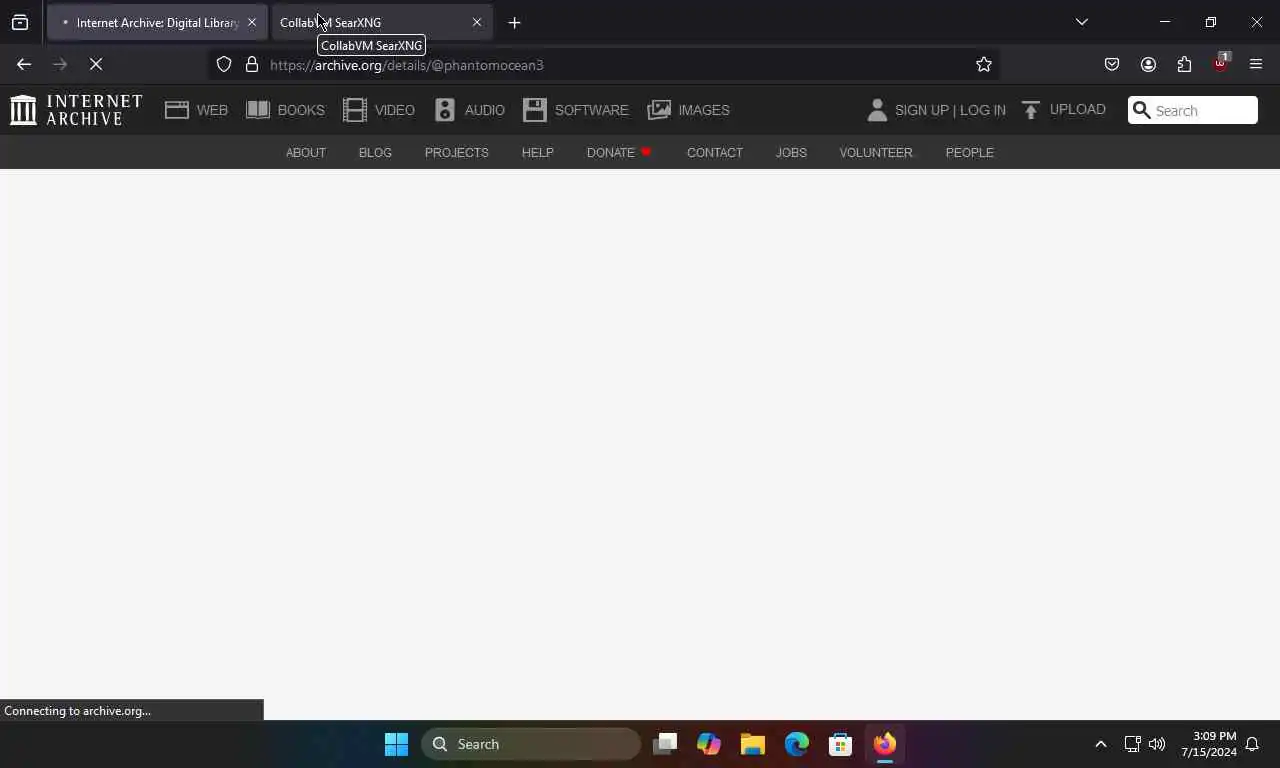Launch Copilot from taskbar
Viewport: 1280px width, 768px height.
tap(709, 744)
